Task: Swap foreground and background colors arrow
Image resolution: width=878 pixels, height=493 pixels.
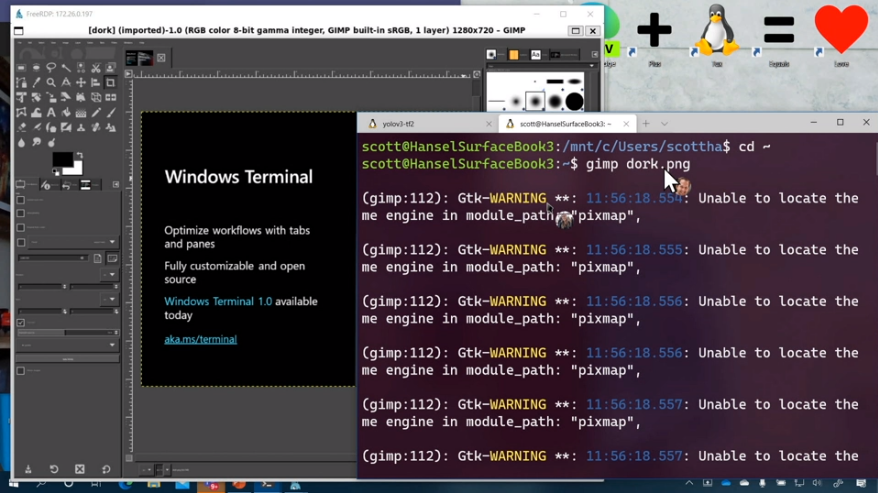Action: (80, 155)
